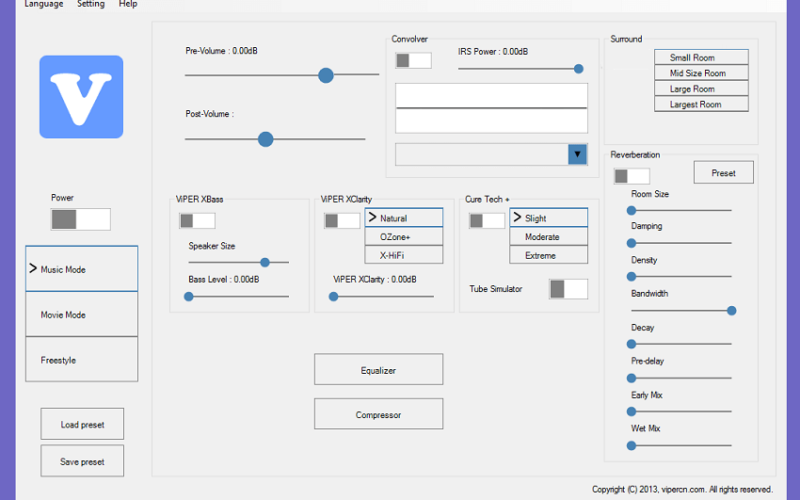Image resolution: width=800 pixels, height=500 pixels.
Task: Click the Decay slider handle
Action: (632, 344)
